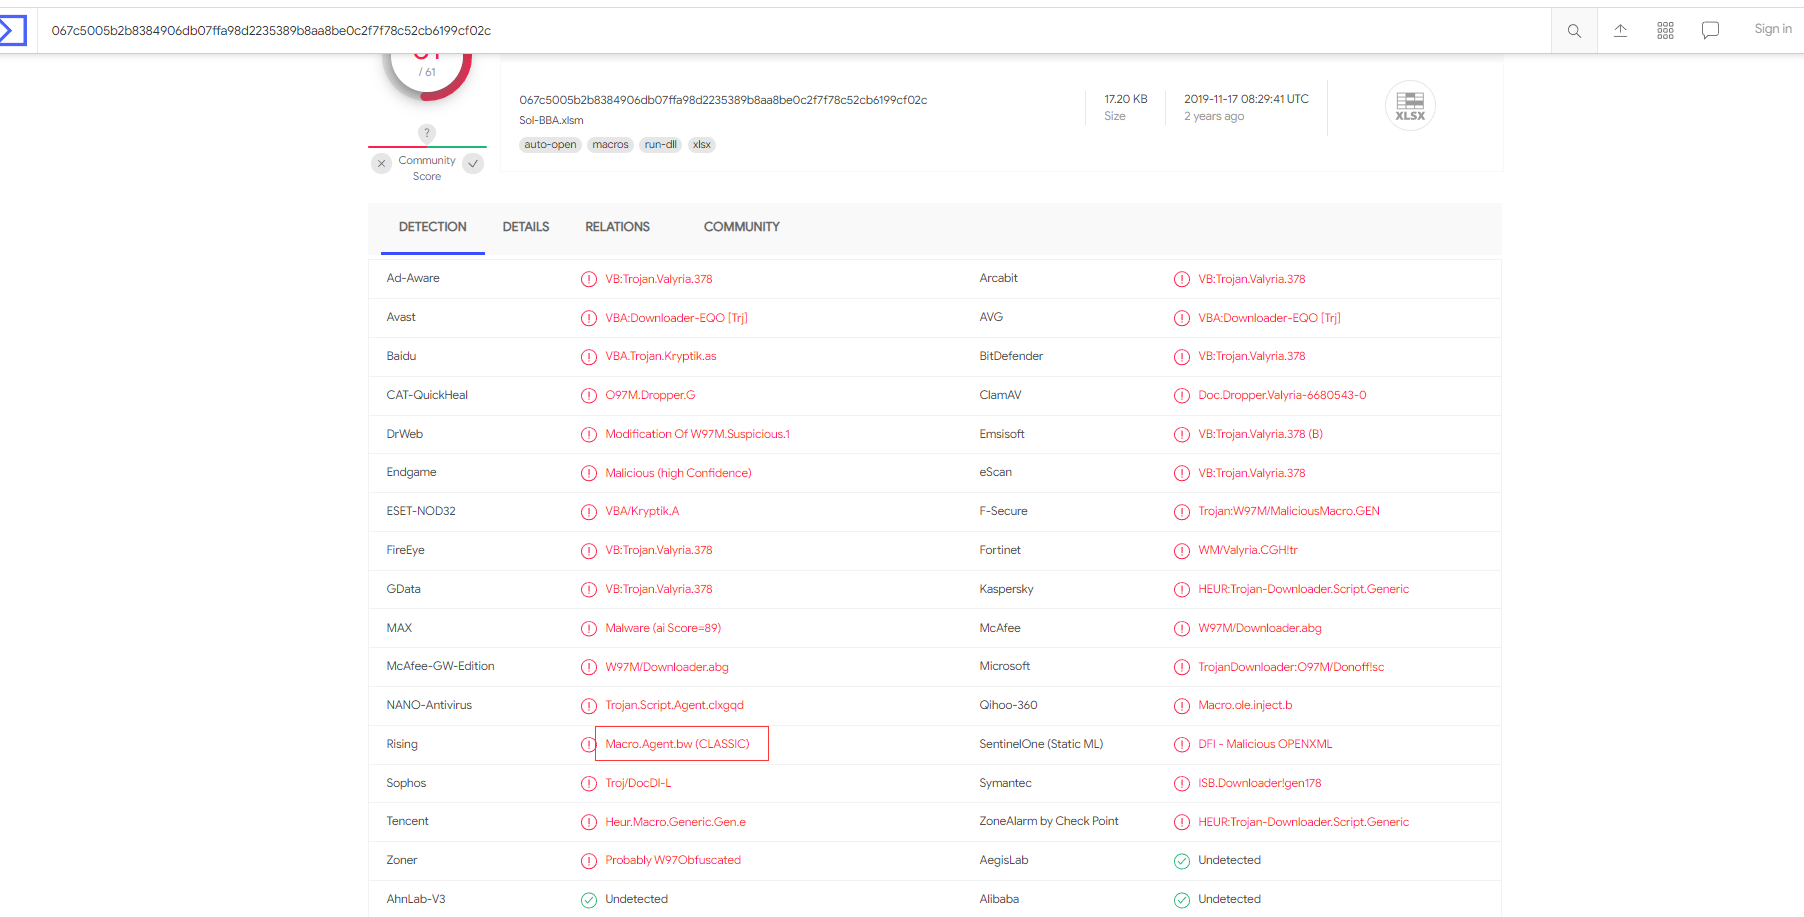The width and height of the screenshot is (1804, 917).
Task: Click the ESET-NOD32 vendor name
Action: (421, 511)
